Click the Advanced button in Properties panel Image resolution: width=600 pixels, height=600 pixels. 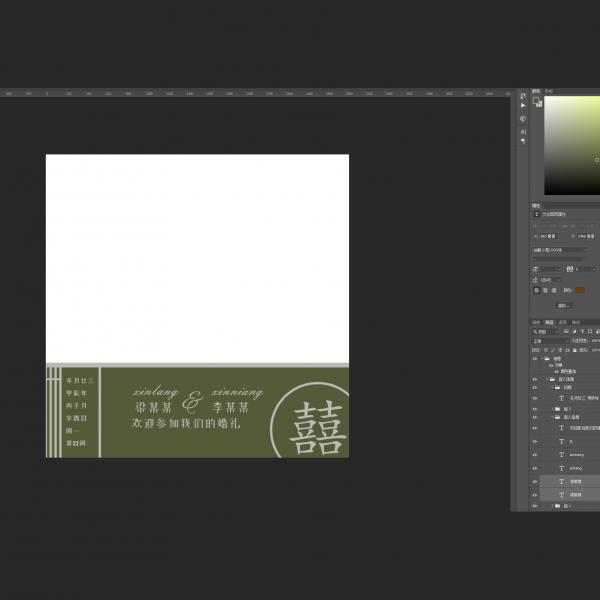coord(562,305)
